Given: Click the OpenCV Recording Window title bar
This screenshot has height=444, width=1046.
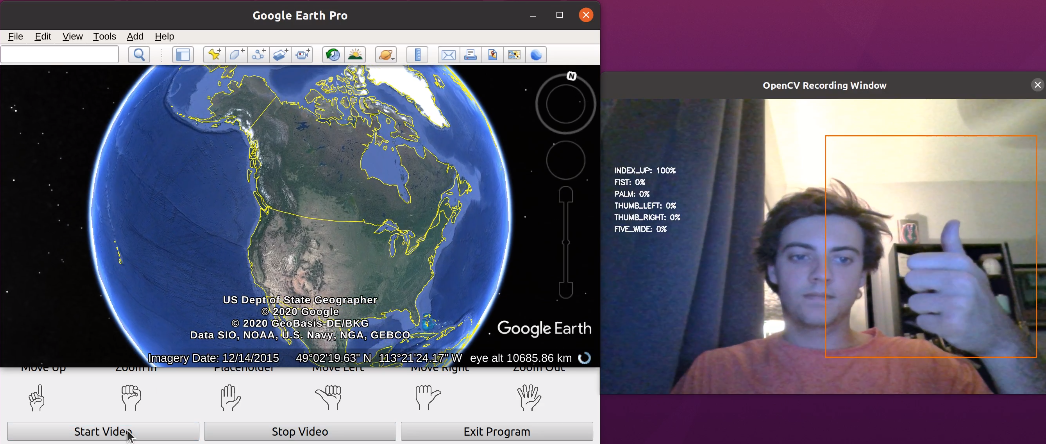Looking at the screenshot, I should [825, 85].
